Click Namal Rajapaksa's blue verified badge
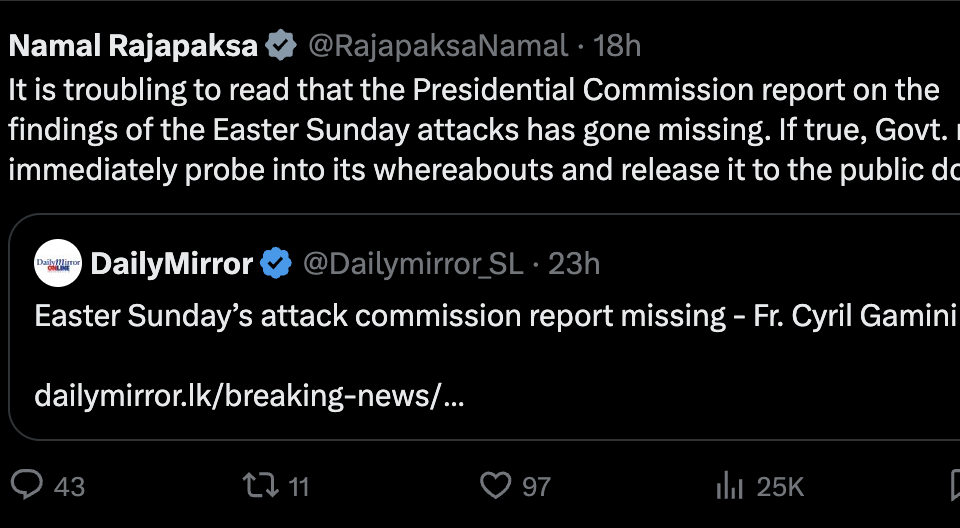Screen dimensions: 960x528 pyautogui.click(x=281, y=45)
